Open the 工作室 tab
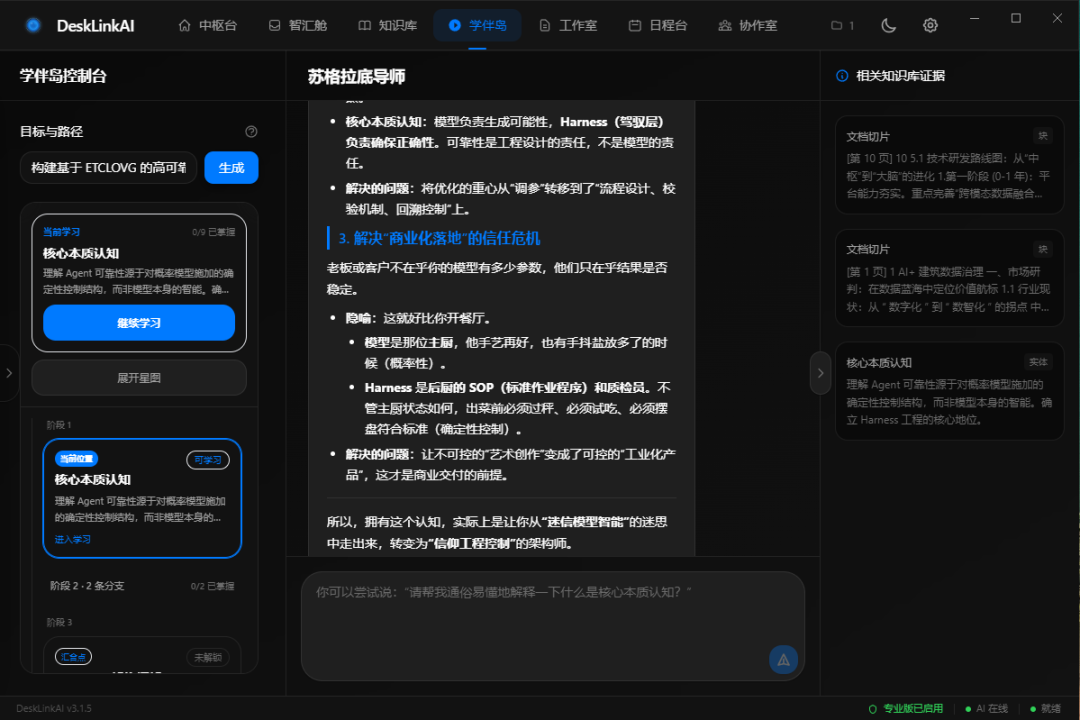The width and height of the screenshot is (1080, 720). click(x=568, y=25)
